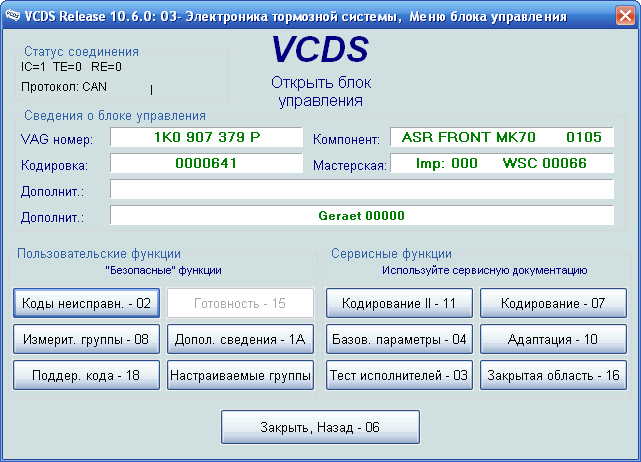Click the IC=1 TE=0 RE=0 status line
641x462 pixels.
[71, 67]
